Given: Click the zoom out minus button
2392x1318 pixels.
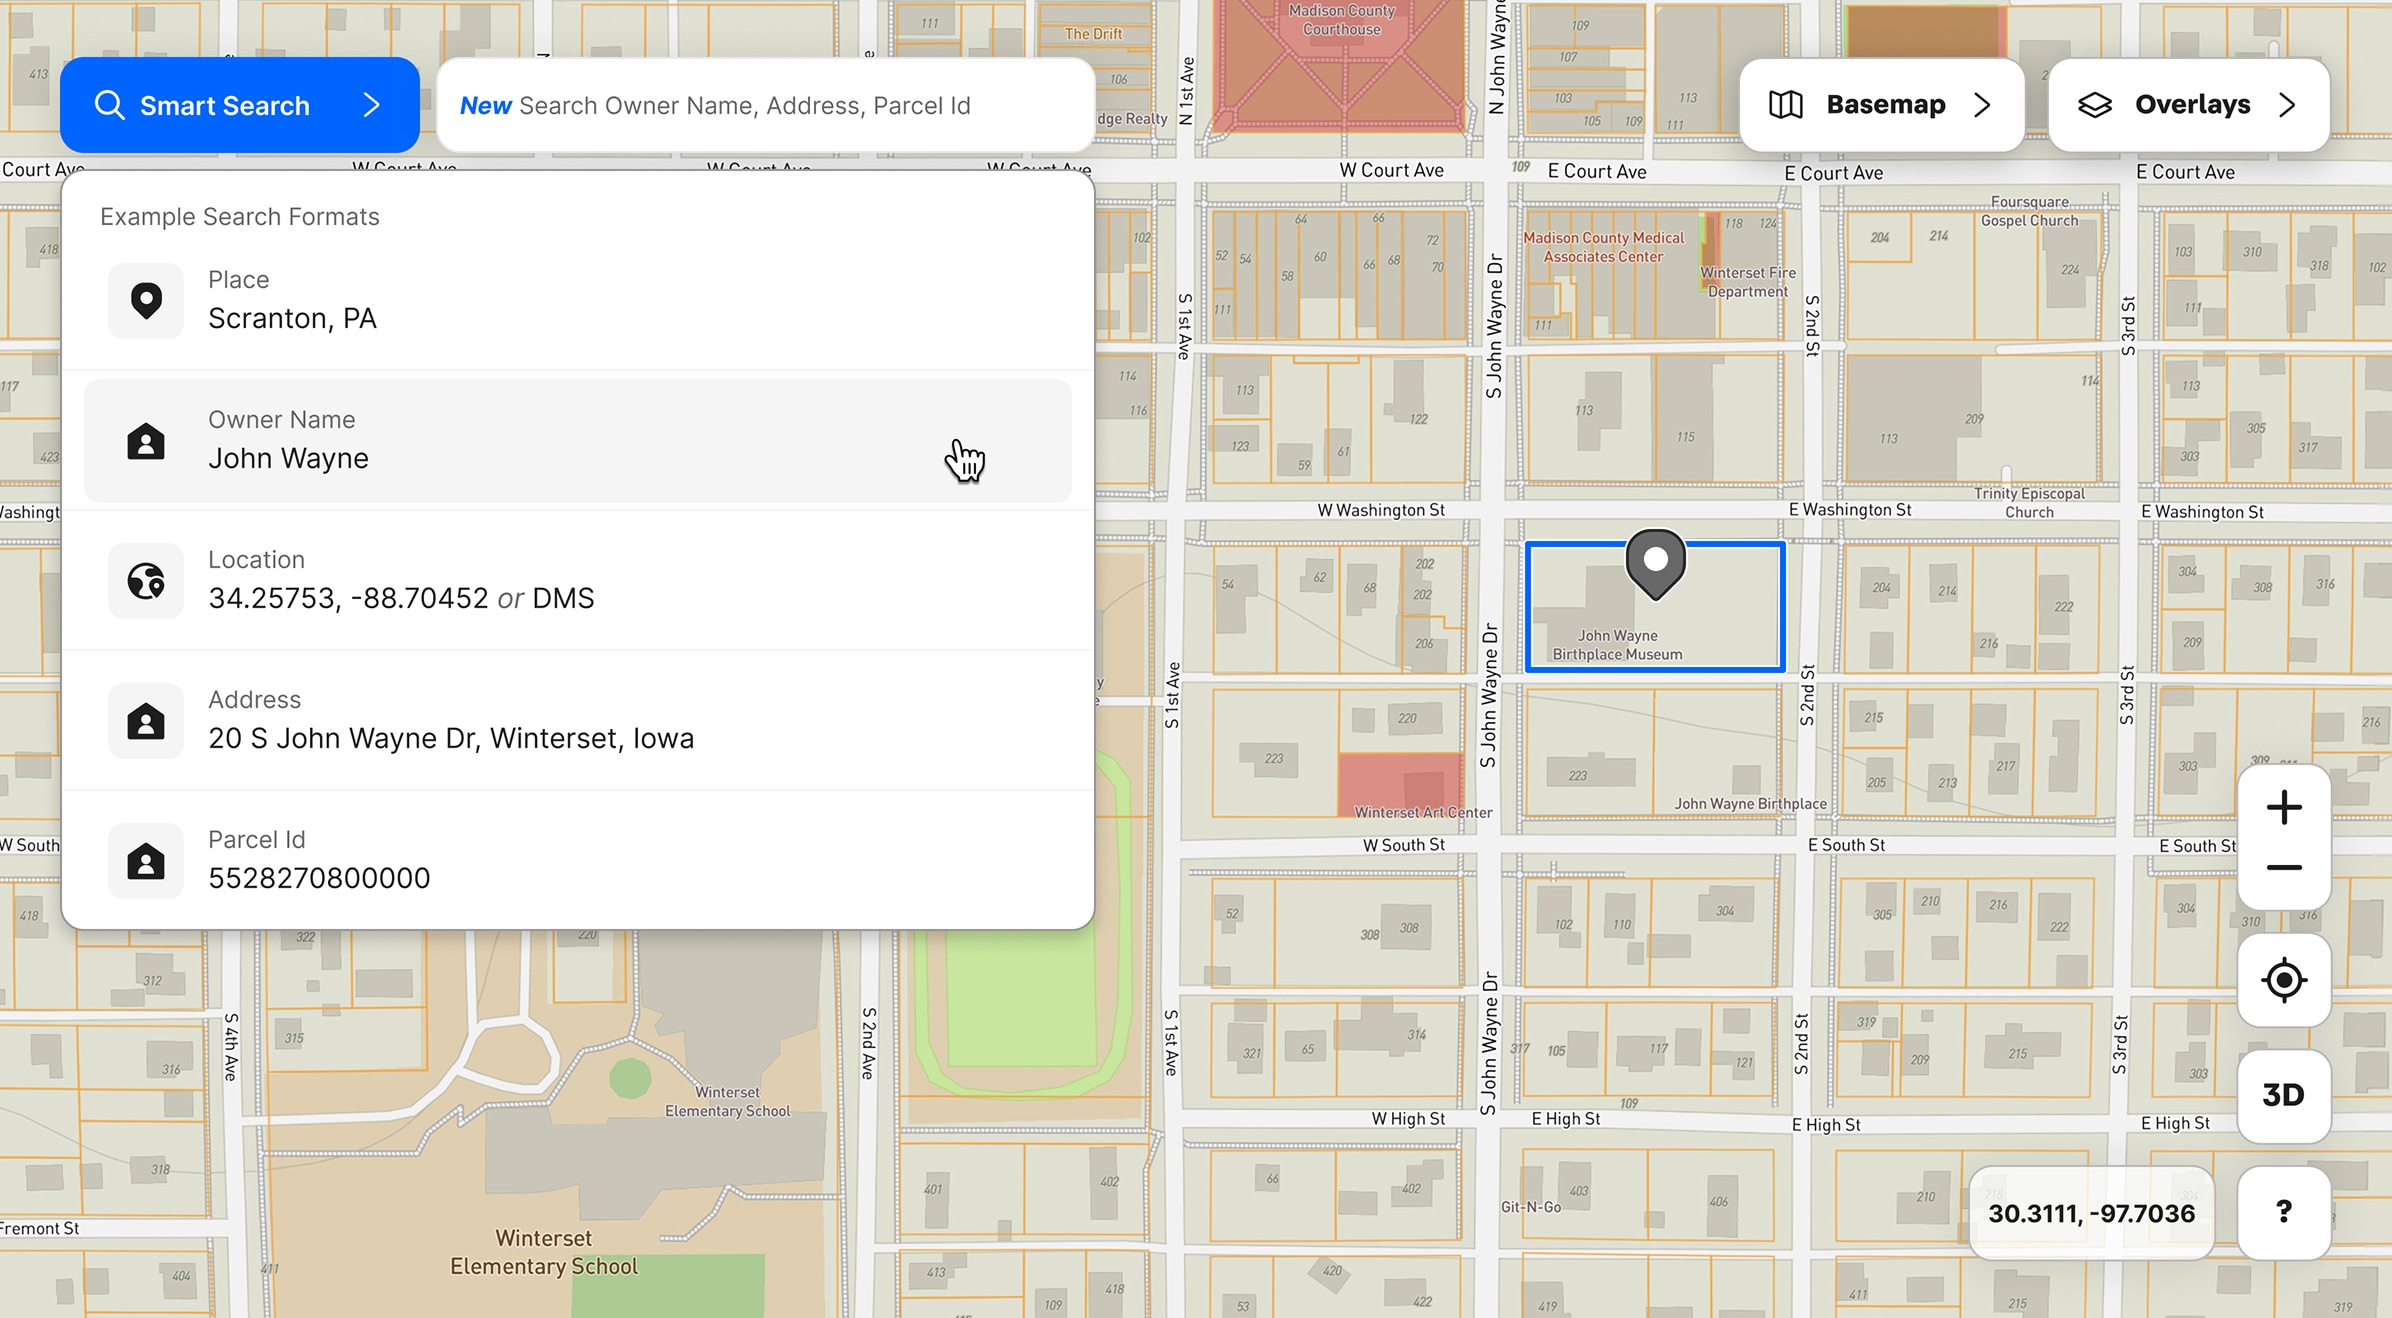Looking at the screenshot, I should [x=2284, y=868].
